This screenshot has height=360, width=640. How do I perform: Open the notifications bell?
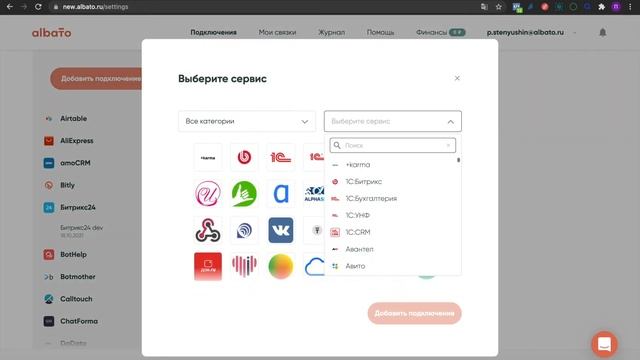[x=602, y=32]
